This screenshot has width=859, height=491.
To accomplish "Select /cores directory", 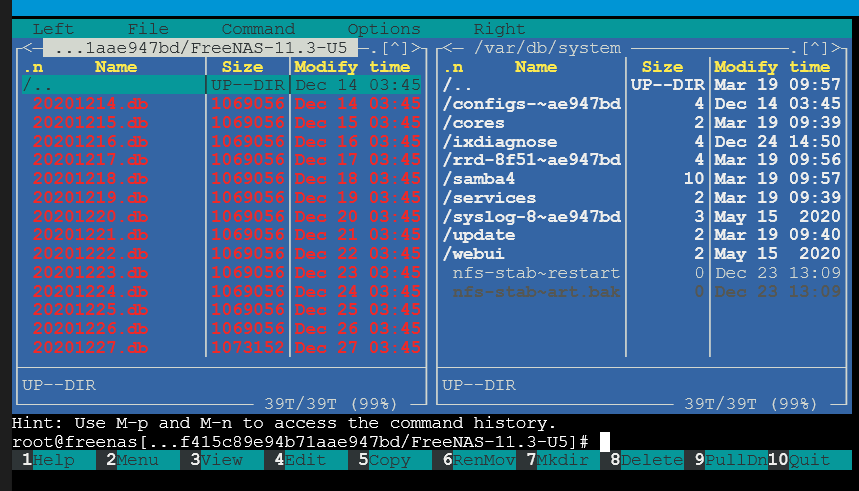I will [x=642, y=122].
